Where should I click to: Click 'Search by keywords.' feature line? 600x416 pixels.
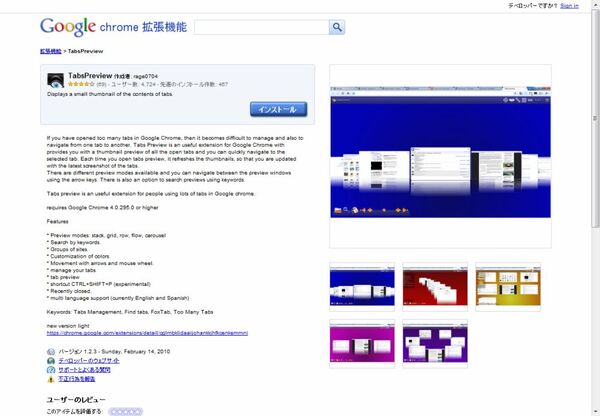74,242
